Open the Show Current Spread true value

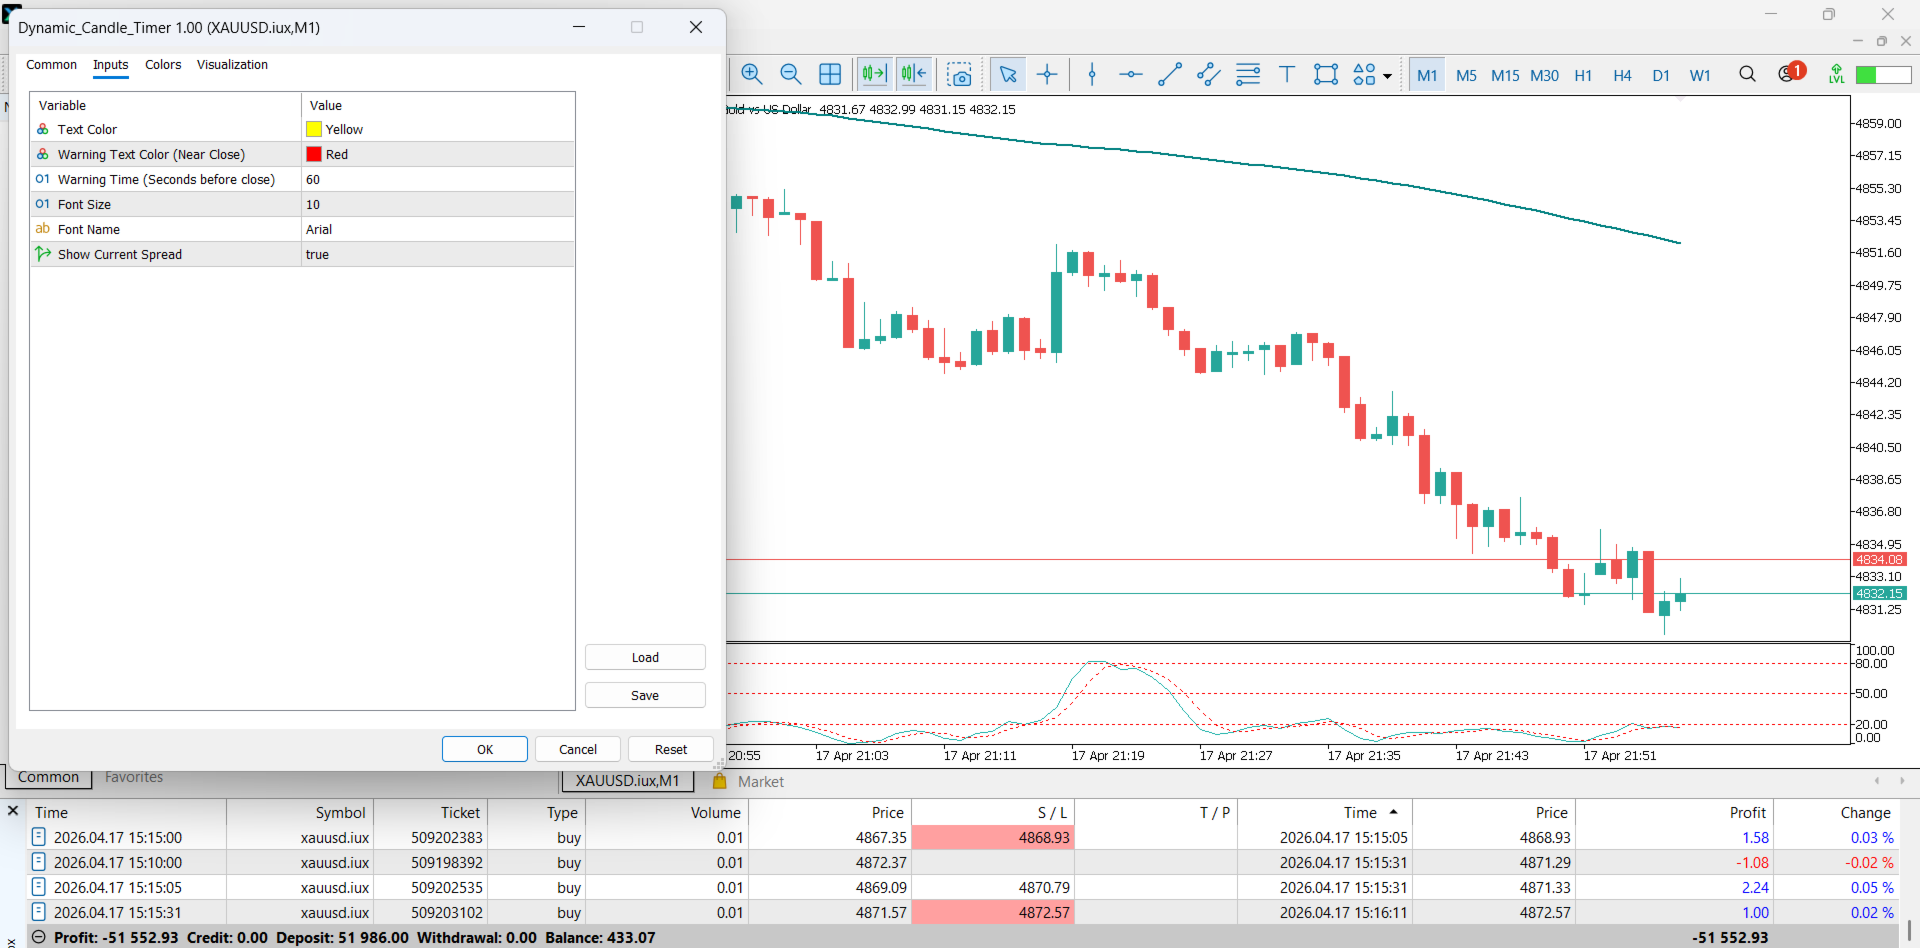click(x=438, y=254)
